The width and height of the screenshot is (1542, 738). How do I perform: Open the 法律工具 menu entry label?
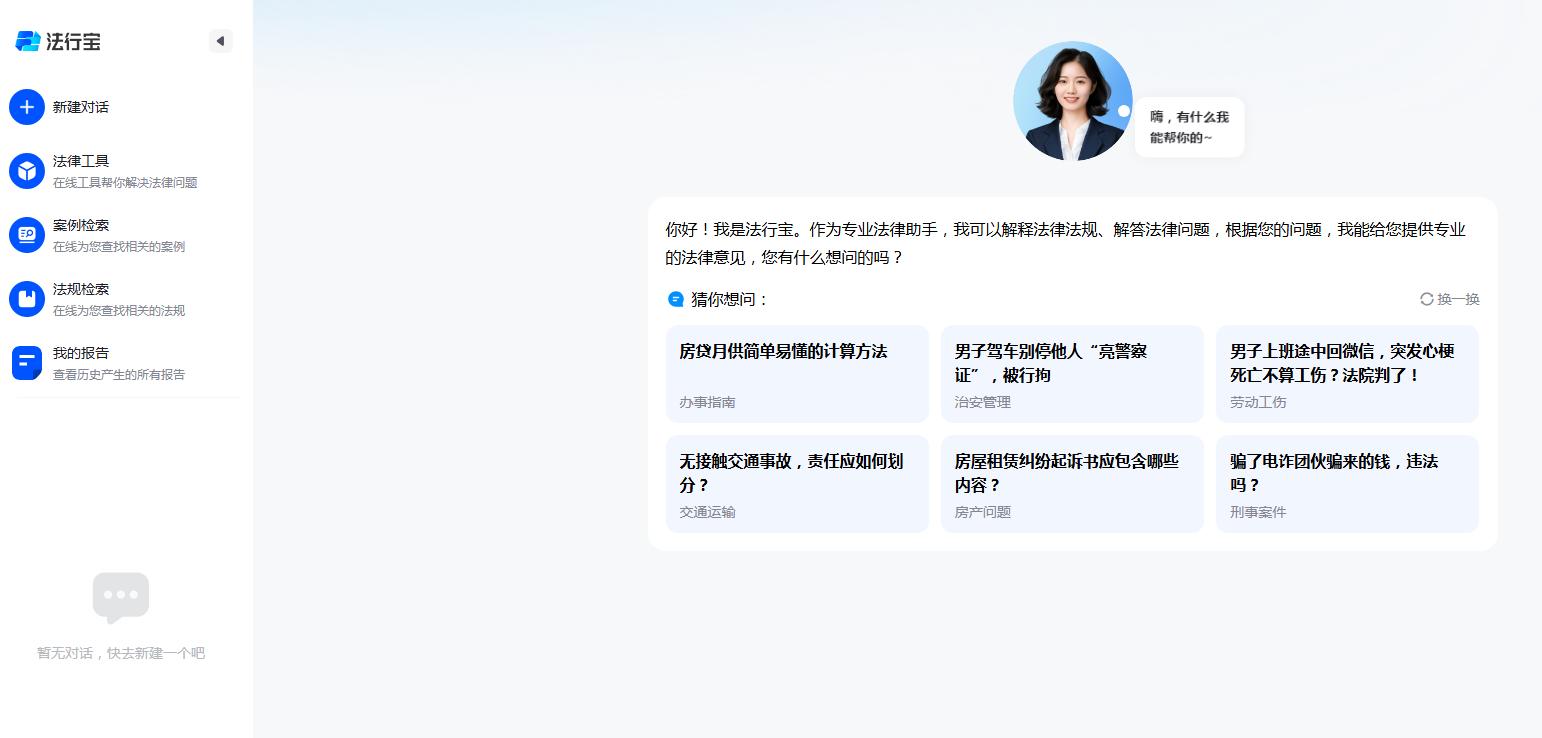click(81, 161)
